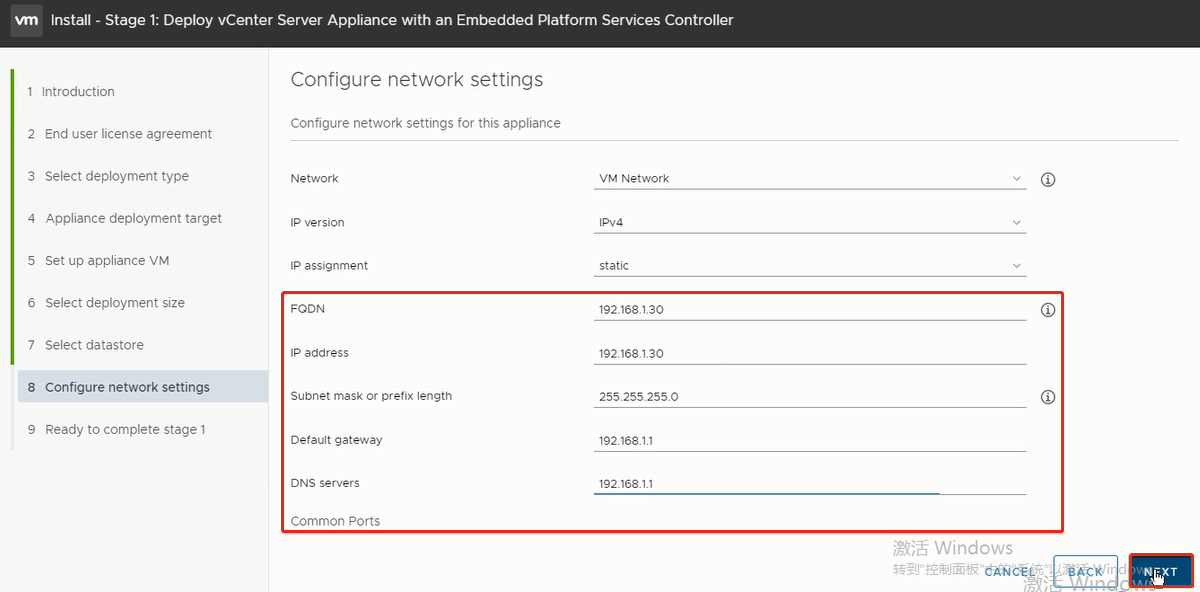
Task: Edit the Subnet mask or prefix length field
Action: pyautogui.click(x=810, y=397)
